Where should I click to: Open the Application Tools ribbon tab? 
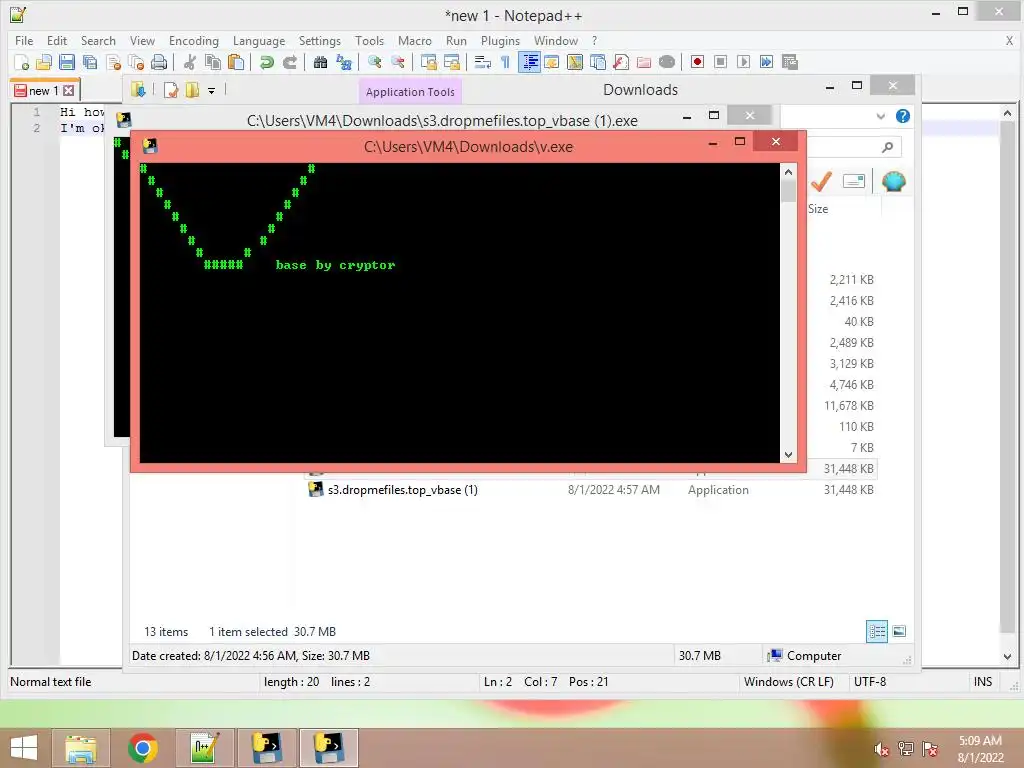tap(410, 92)
